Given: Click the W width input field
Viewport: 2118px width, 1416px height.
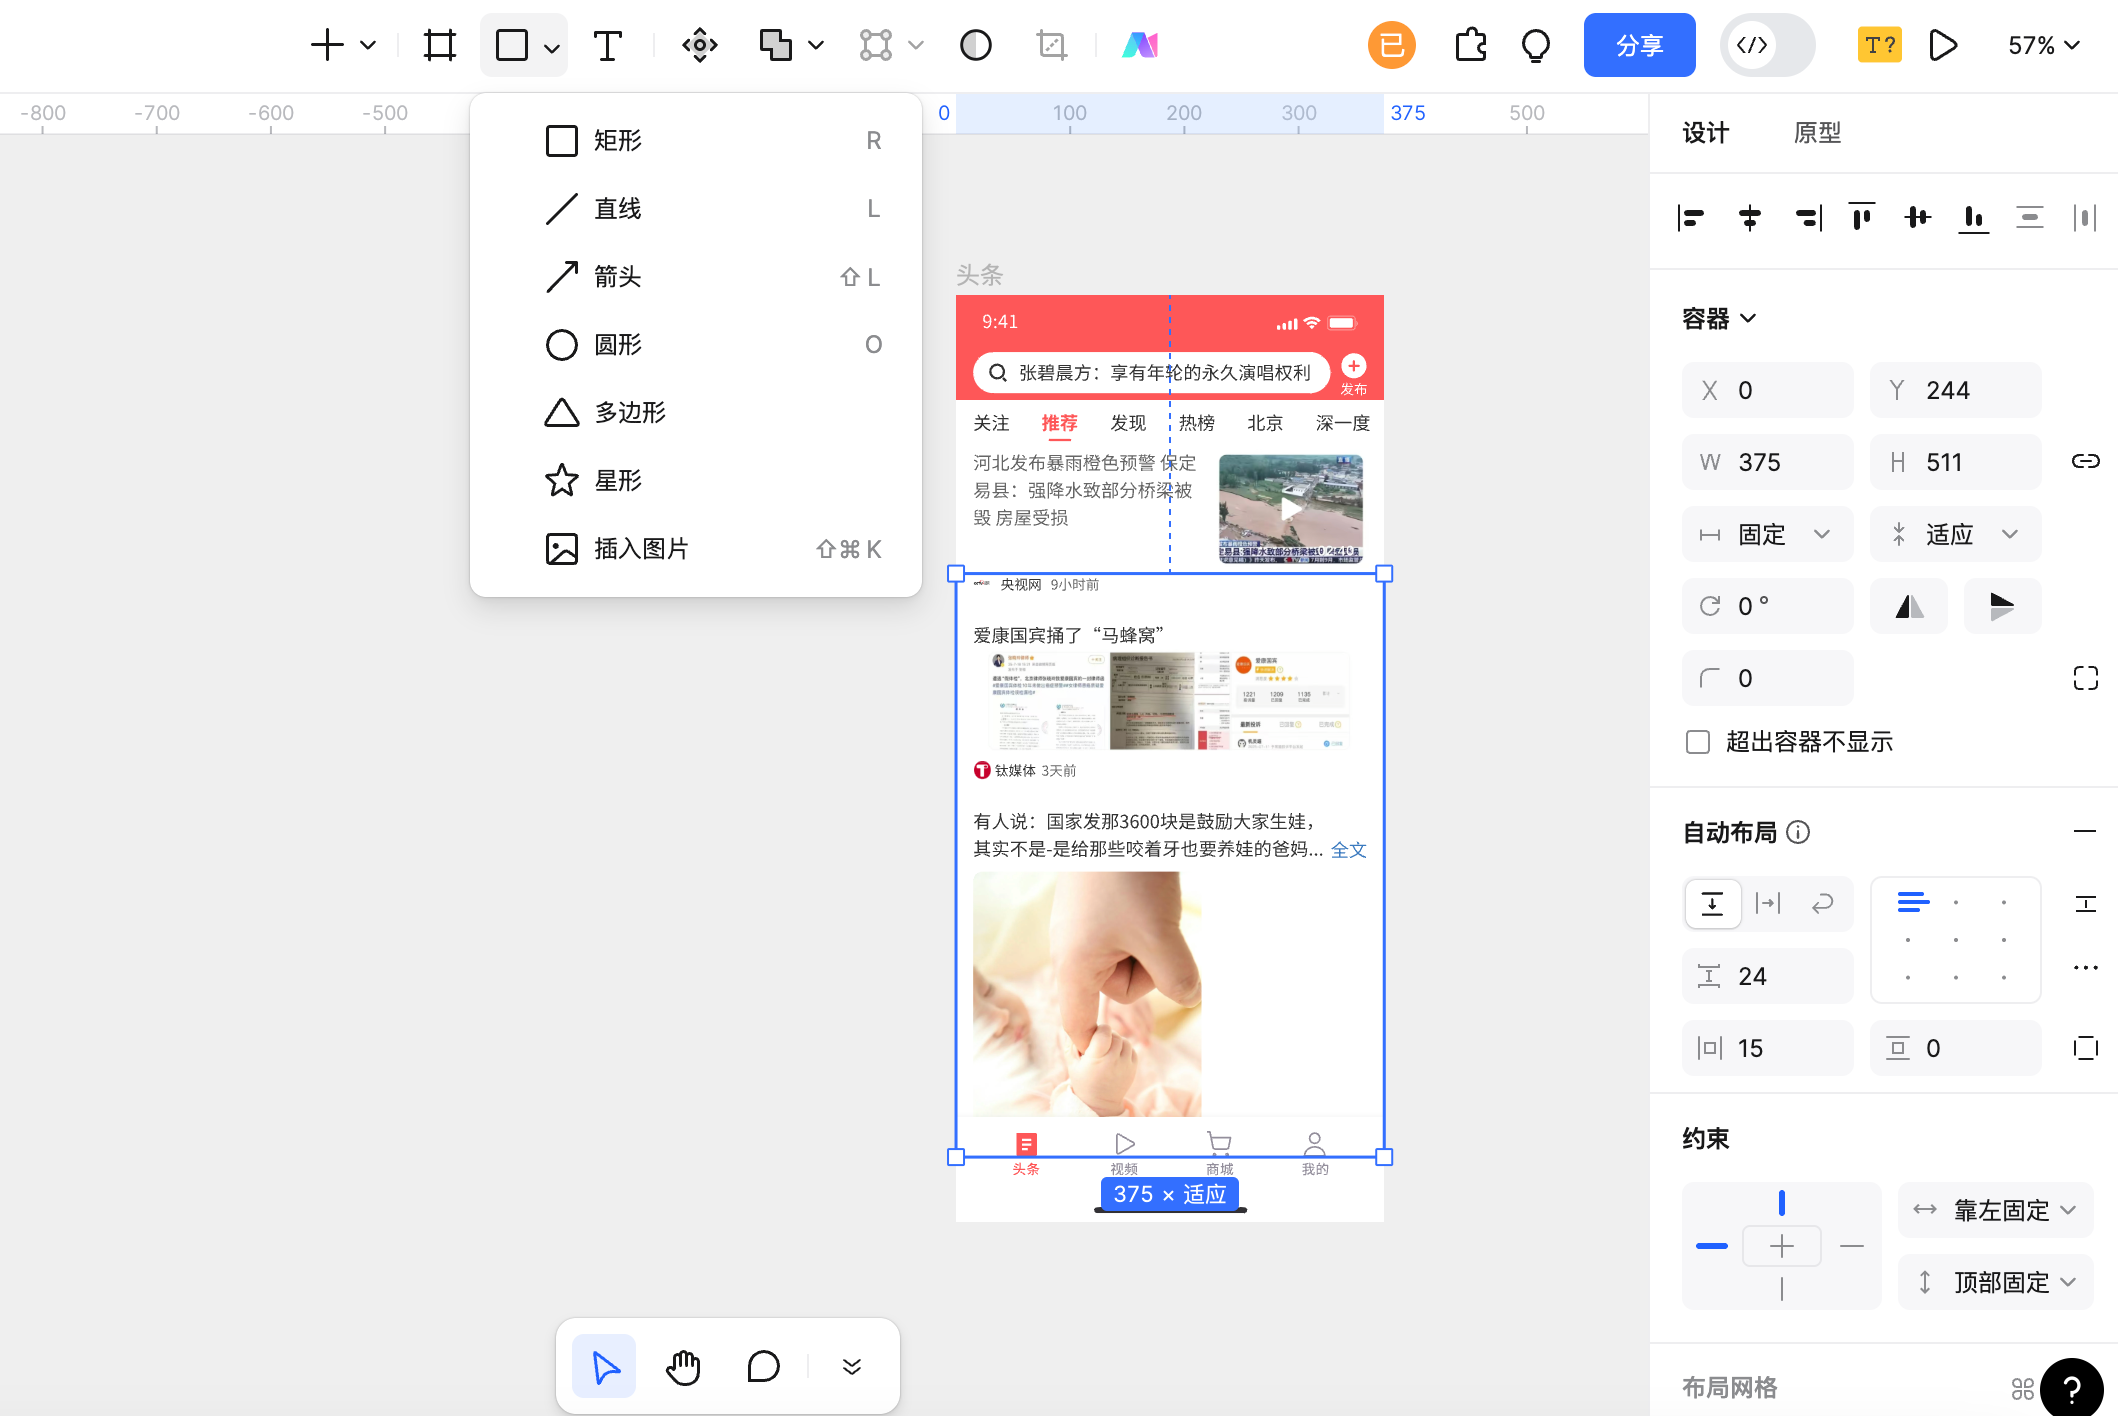Looking at the screenshot, I should 1767,462.
